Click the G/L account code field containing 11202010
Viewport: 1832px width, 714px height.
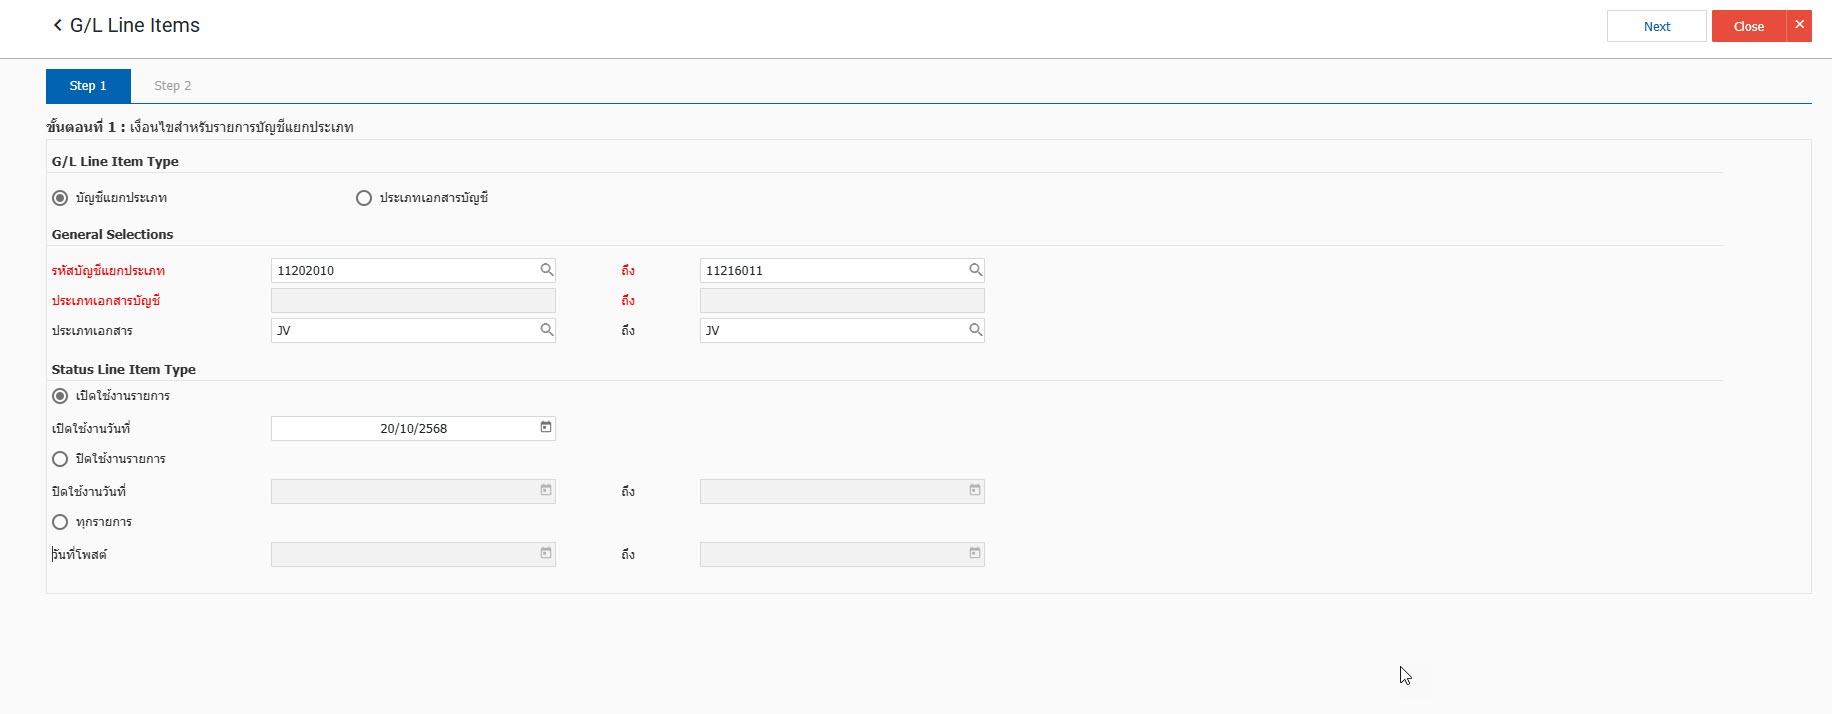click(400, 271)
